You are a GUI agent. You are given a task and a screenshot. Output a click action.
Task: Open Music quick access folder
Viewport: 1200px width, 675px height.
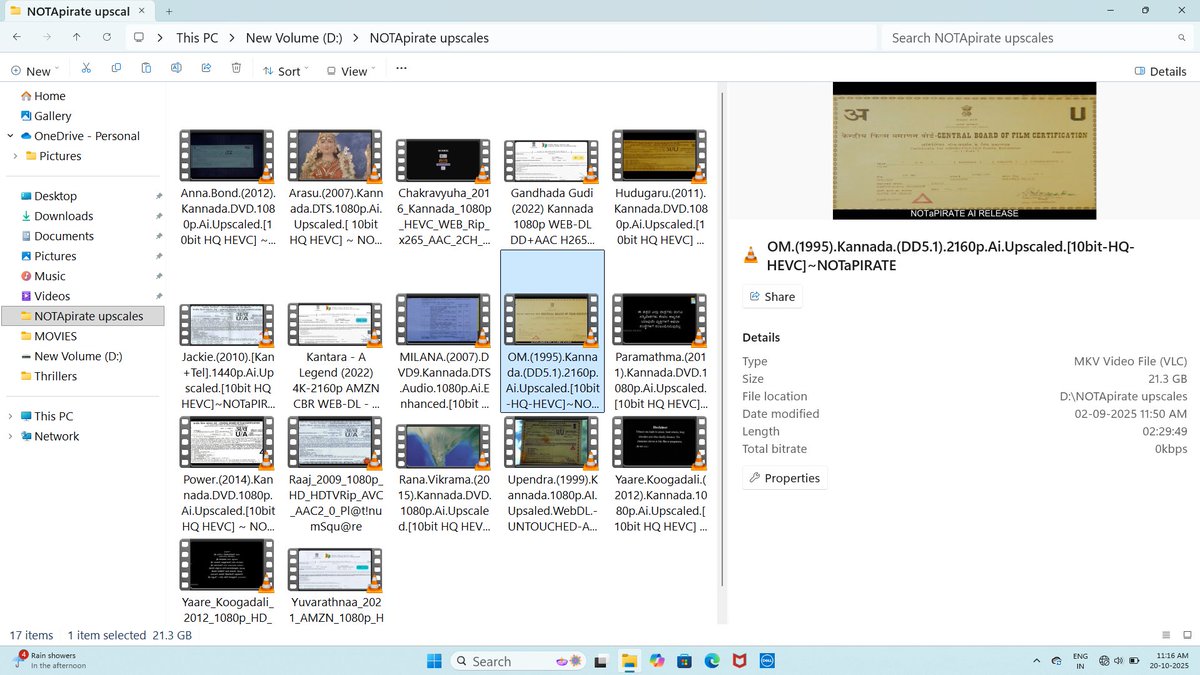42,276
